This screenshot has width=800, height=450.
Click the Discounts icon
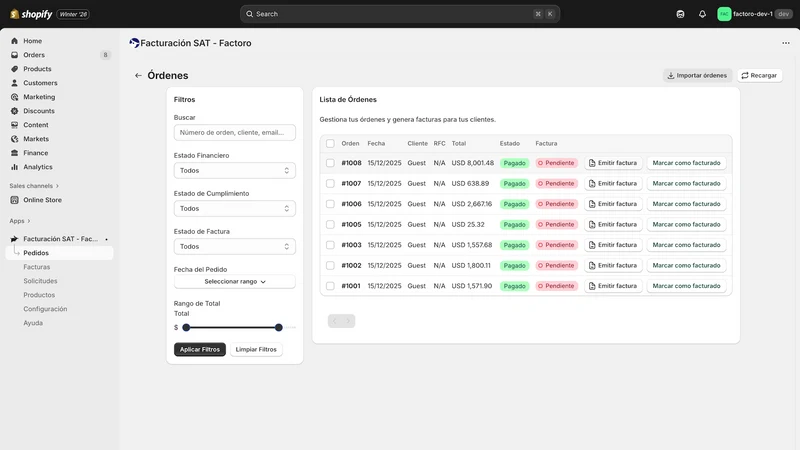click(14, 111)
